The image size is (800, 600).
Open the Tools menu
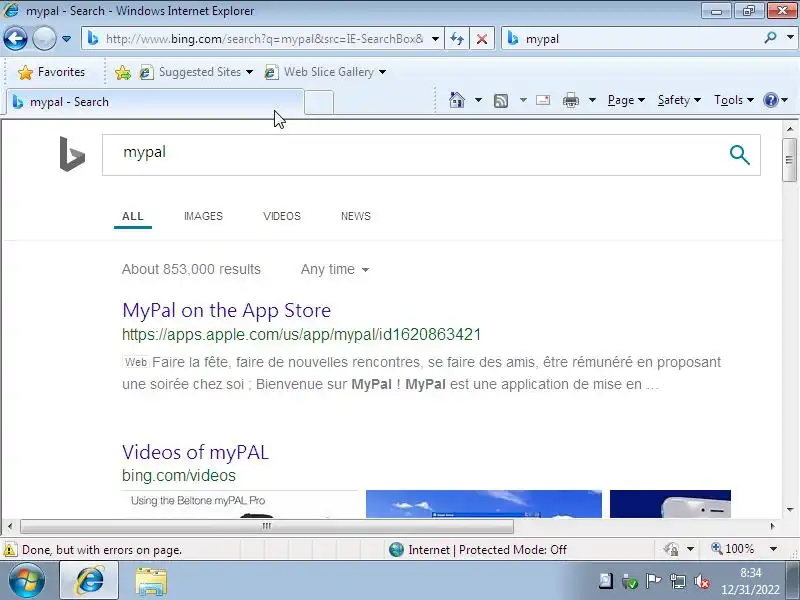(734, 100)
